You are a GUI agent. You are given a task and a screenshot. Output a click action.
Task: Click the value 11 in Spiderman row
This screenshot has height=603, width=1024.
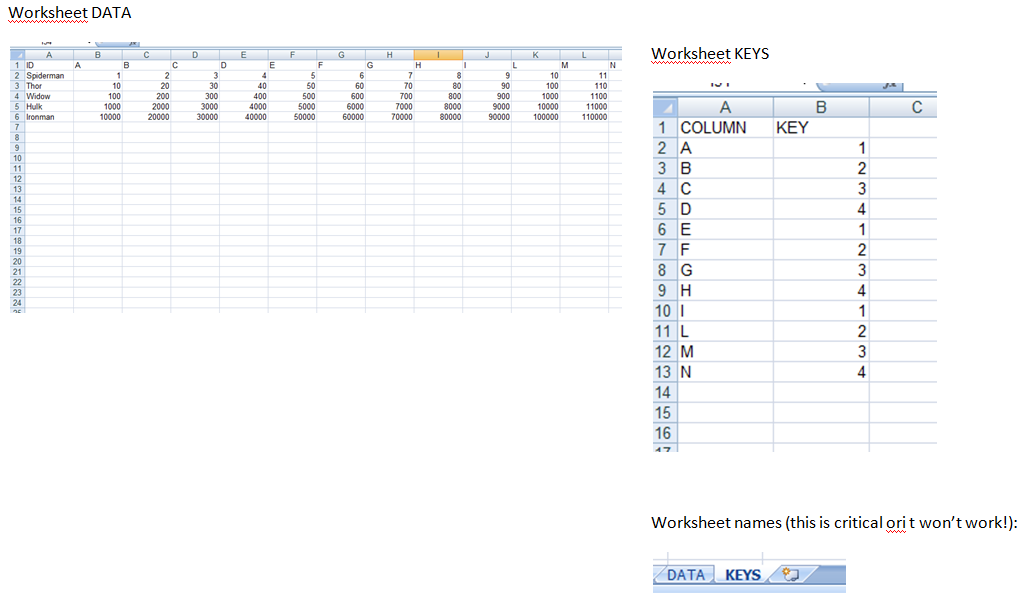pyautogui.click(x=584, y=76)
